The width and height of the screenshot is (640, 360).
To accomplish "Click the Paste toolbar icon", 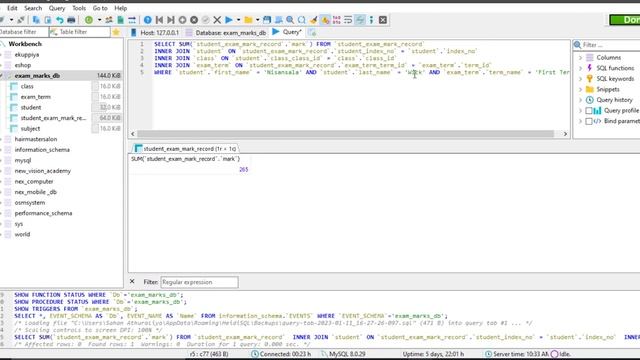I will [48, 20].
